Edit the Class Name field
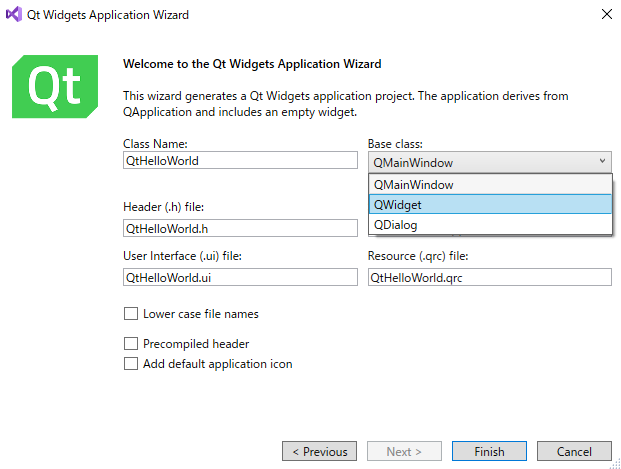Viewport: 621px width, 469px height. (240, 160)
